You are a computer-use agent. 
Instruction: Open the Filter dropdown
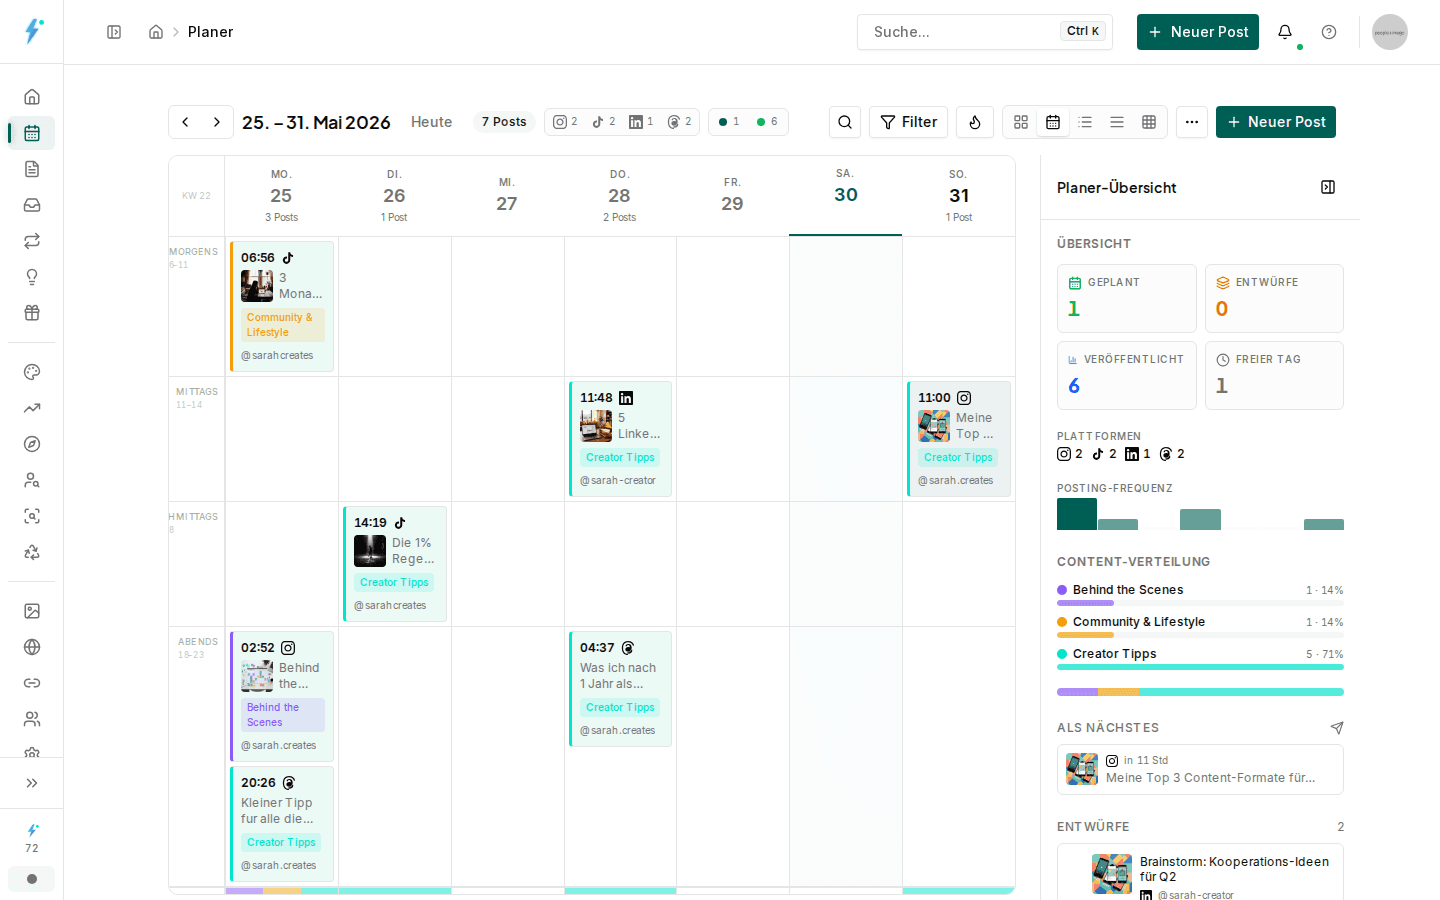pyautogui.click(x=908, y=122)
